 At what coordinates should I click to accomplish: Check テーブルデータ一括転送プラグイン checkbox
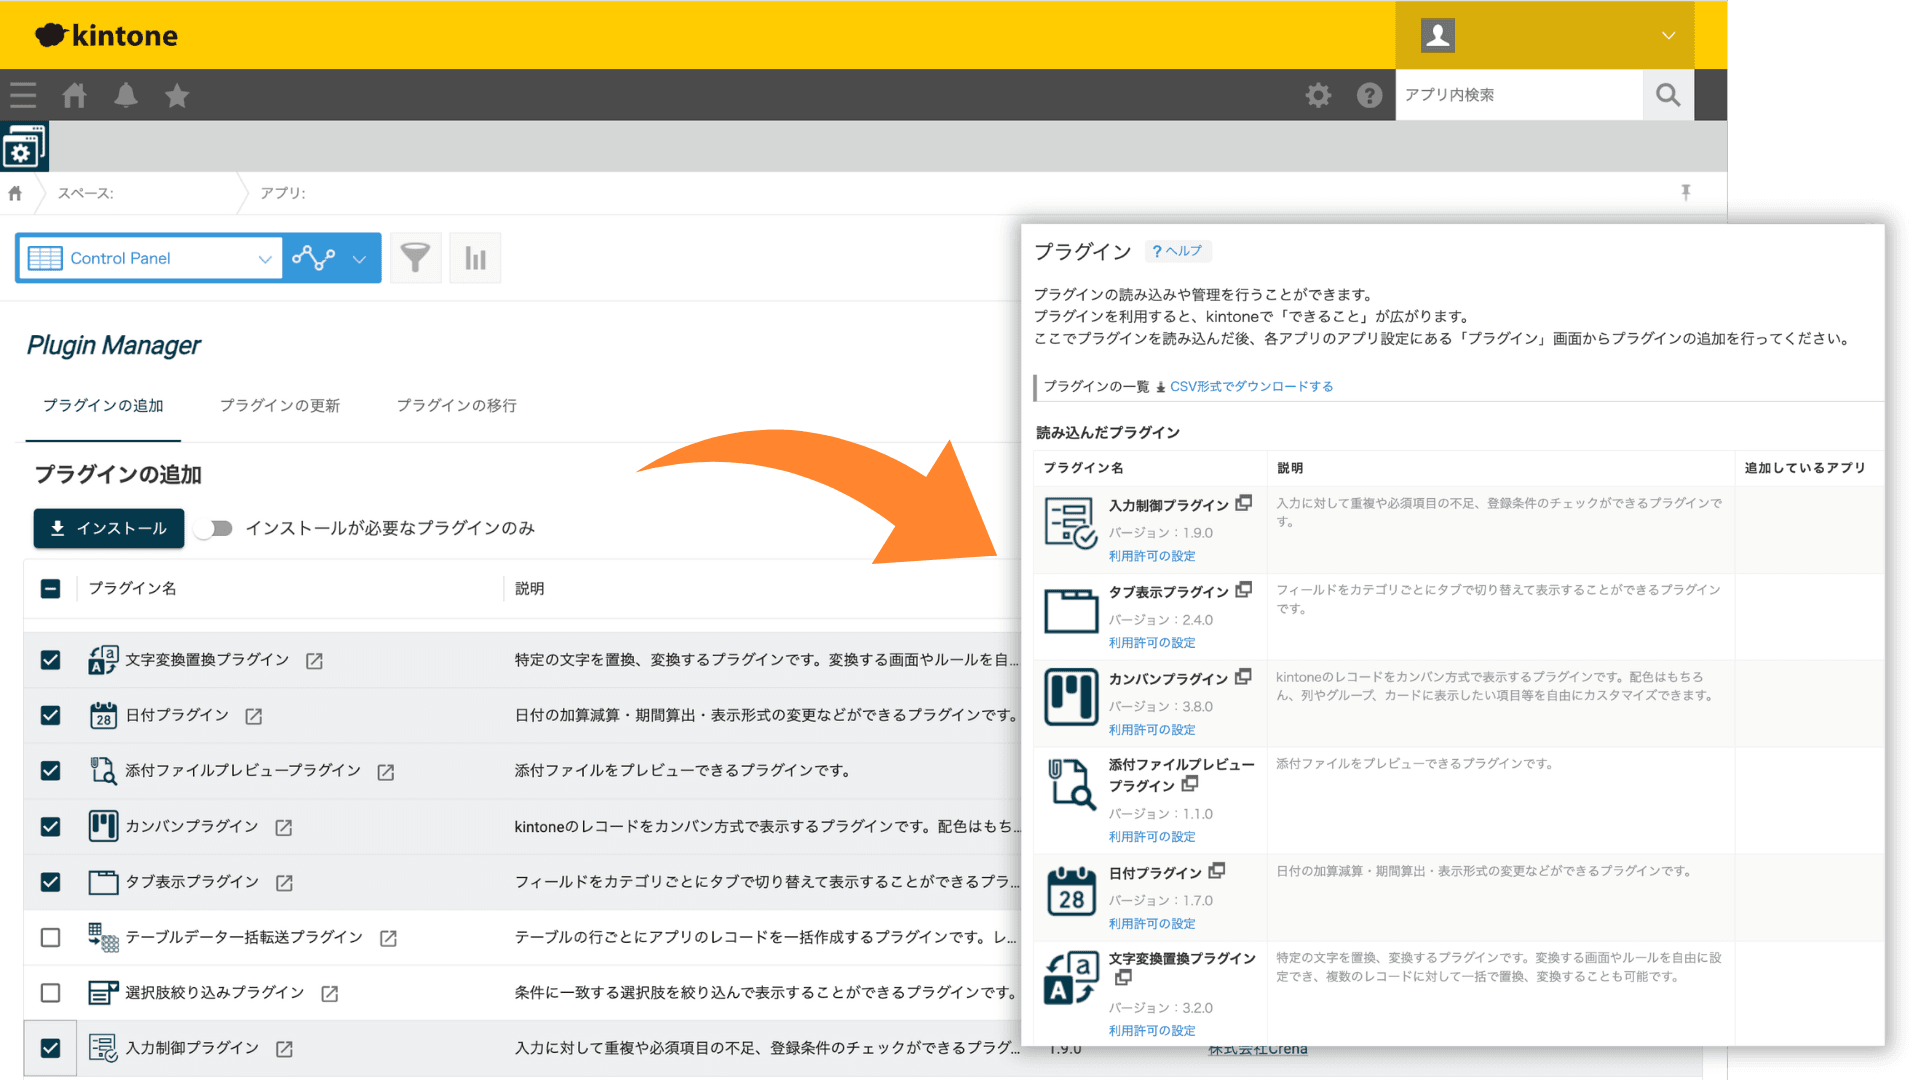pyautogui.click(x=50, y=937)
